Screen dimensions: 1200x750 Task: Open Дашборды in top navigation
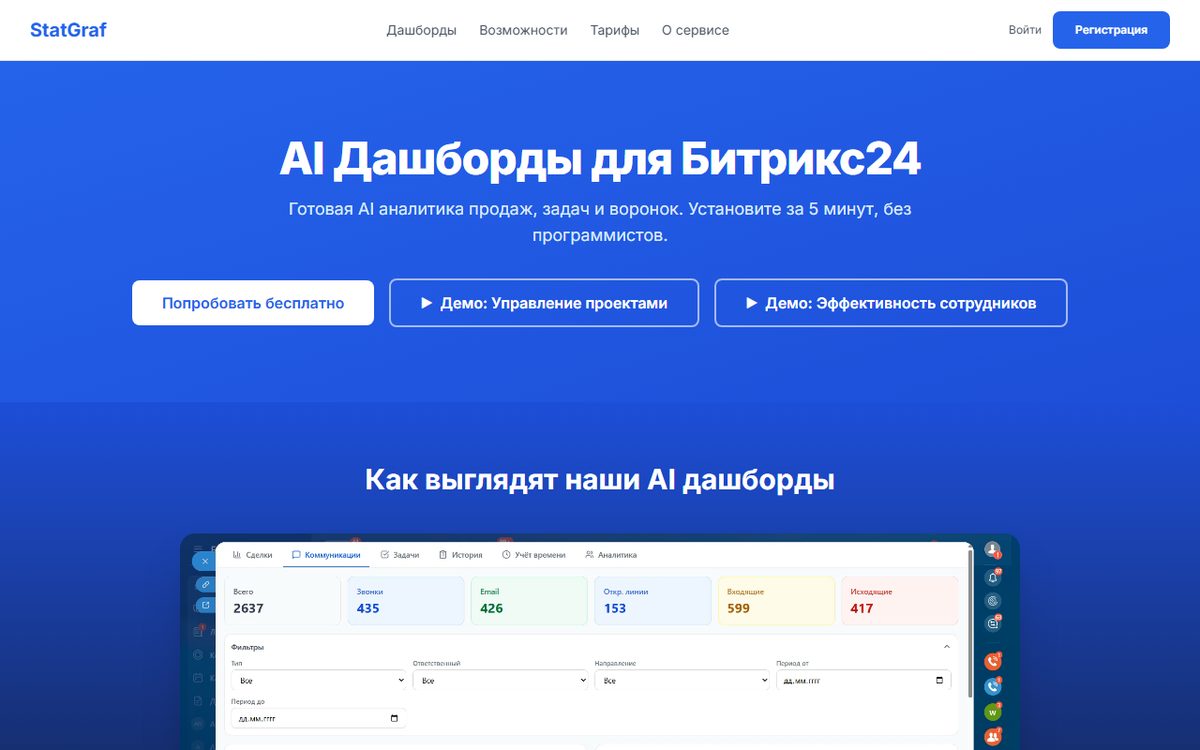(x=422, y=30)
